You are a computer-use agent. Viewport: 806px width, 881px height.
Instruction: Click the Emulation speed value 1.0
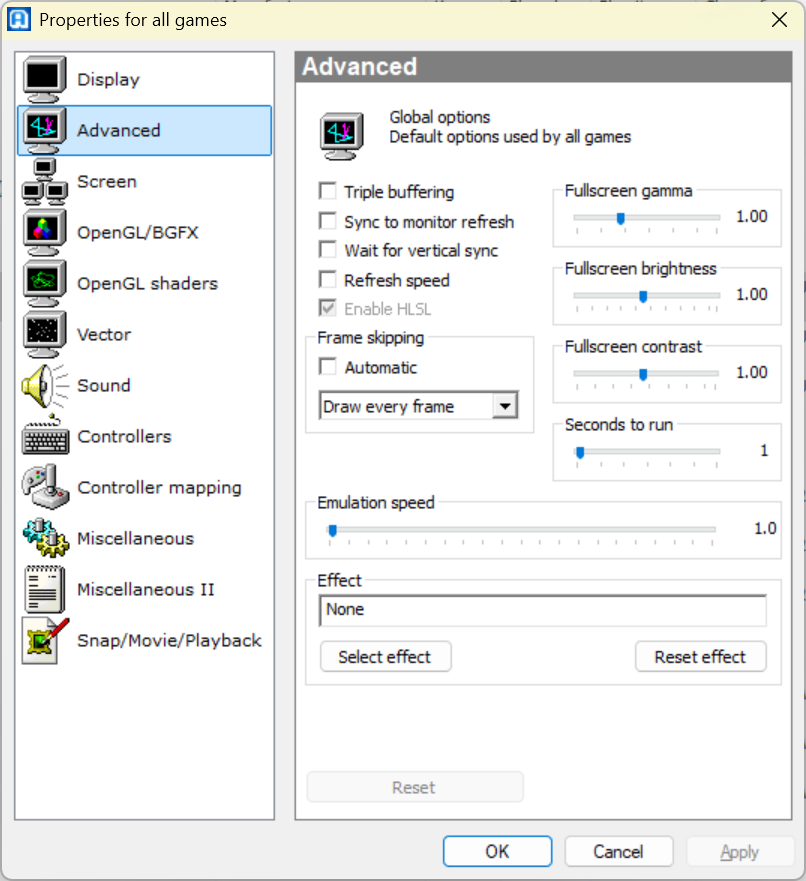click(x=764, y=528)
